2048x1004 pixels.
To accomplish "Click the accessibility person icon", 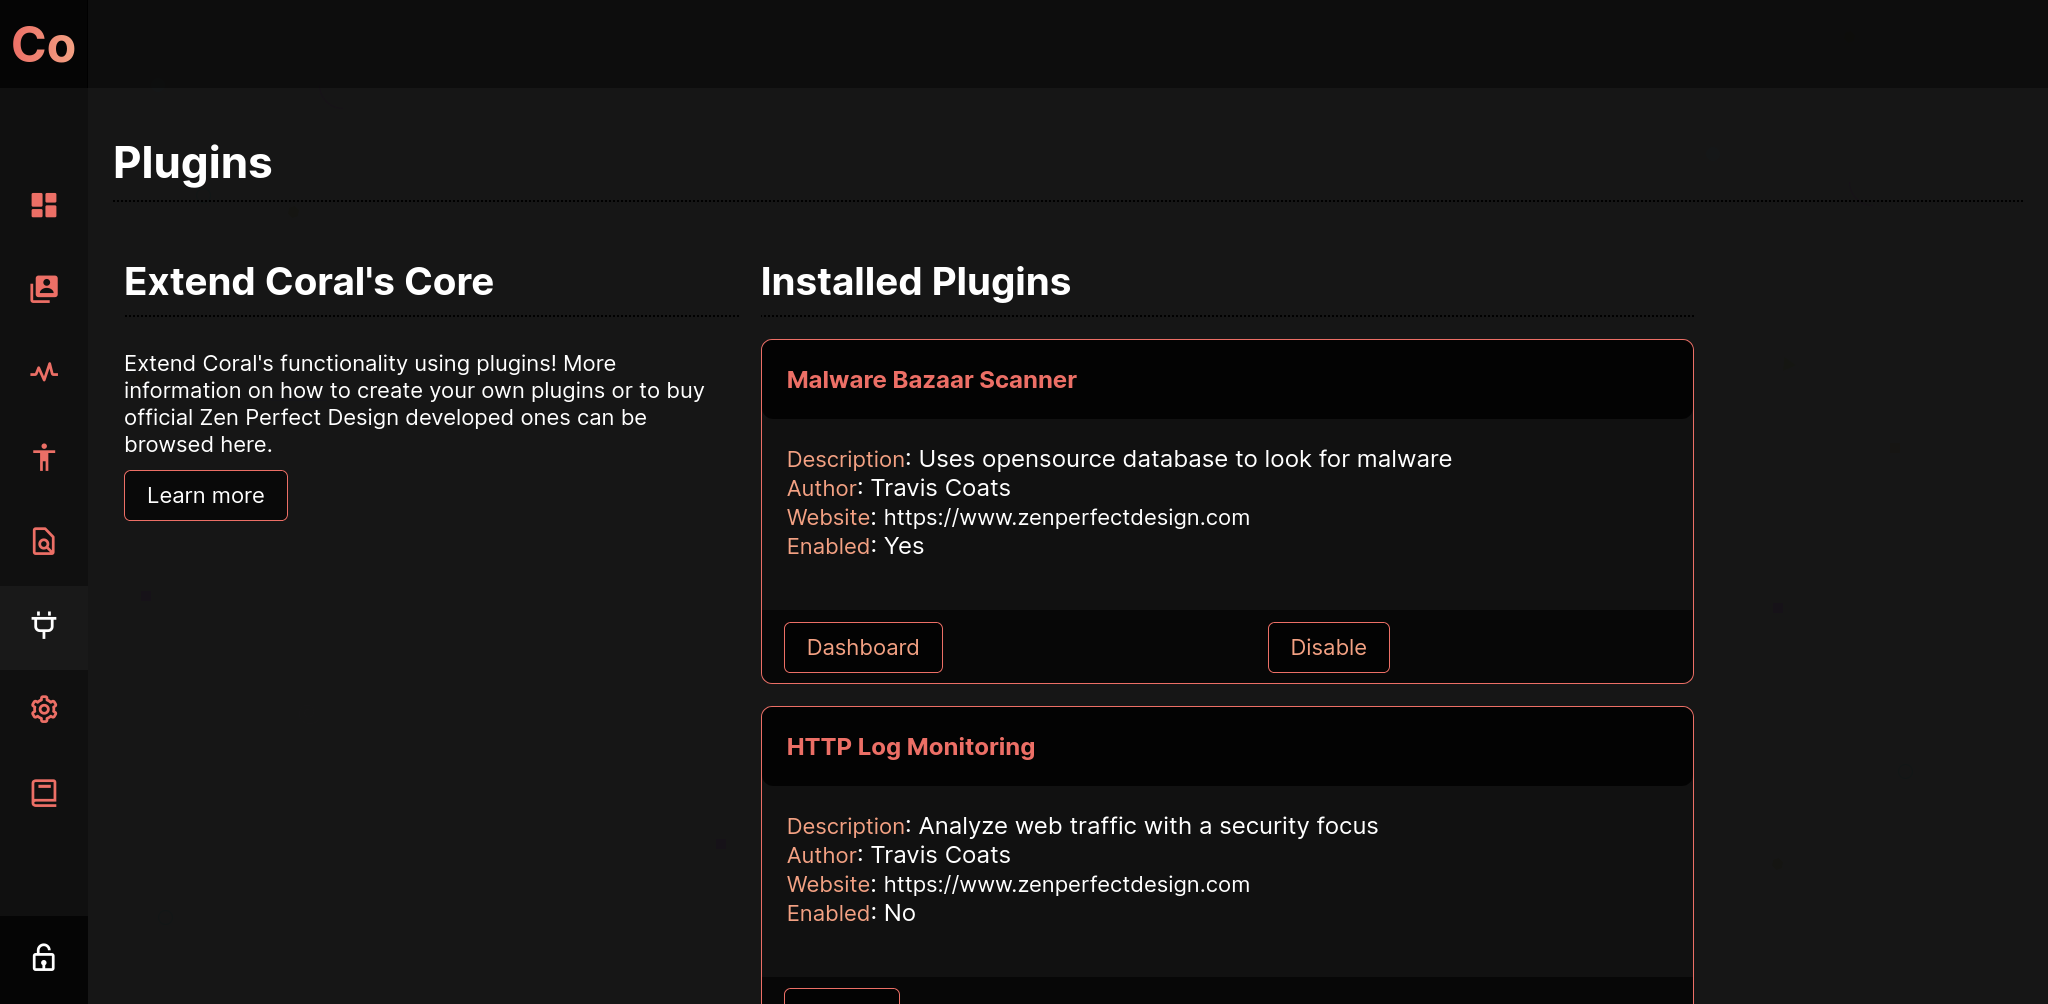I will point(44,457).
